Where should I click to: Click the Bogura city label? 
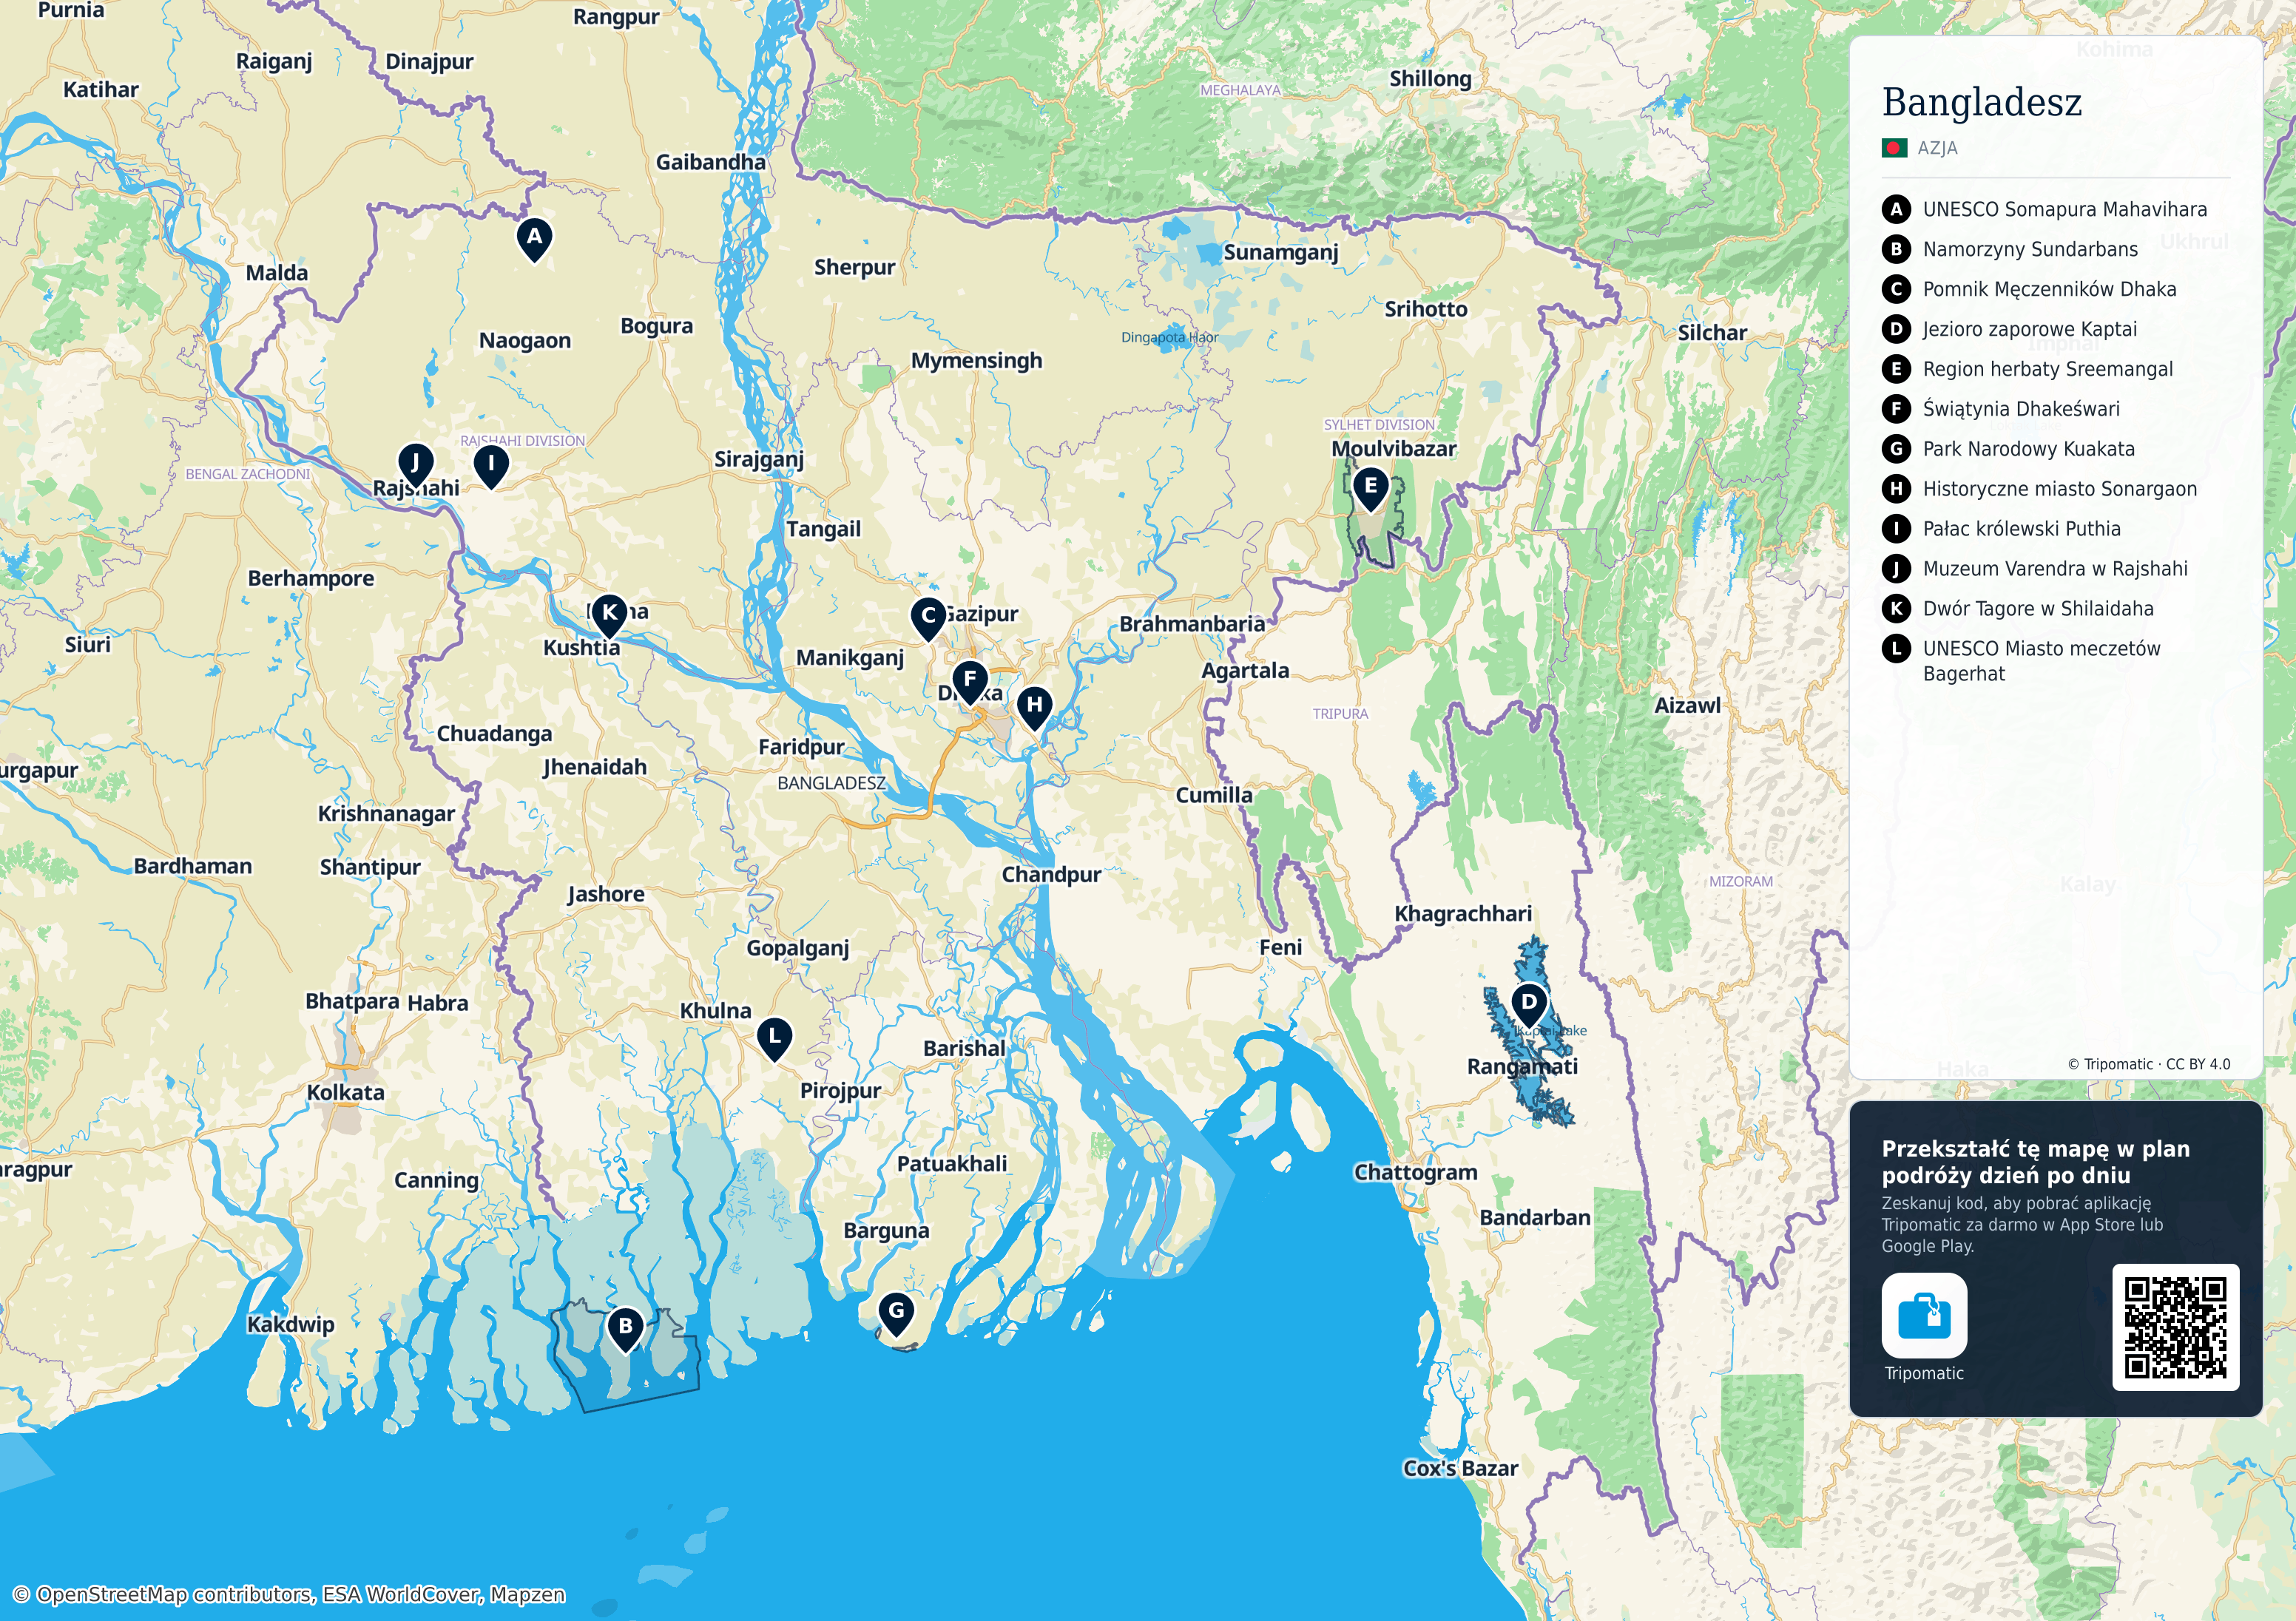(x=656, y=327)
